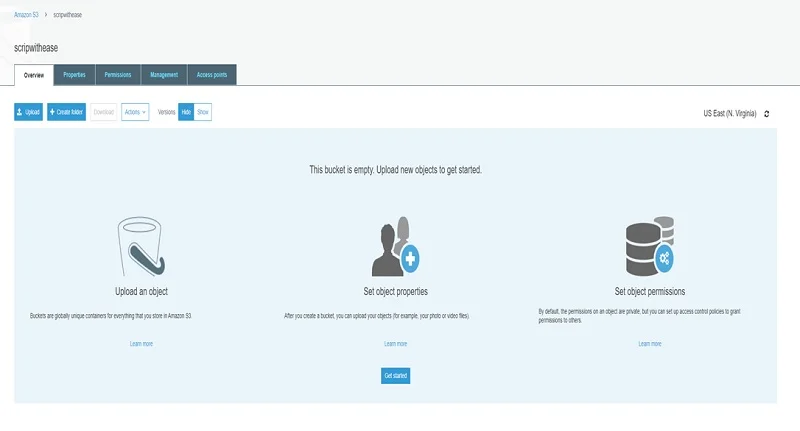Switch to the Overview tab
This screenshot has width=800, height=431.
coord(34,75)
